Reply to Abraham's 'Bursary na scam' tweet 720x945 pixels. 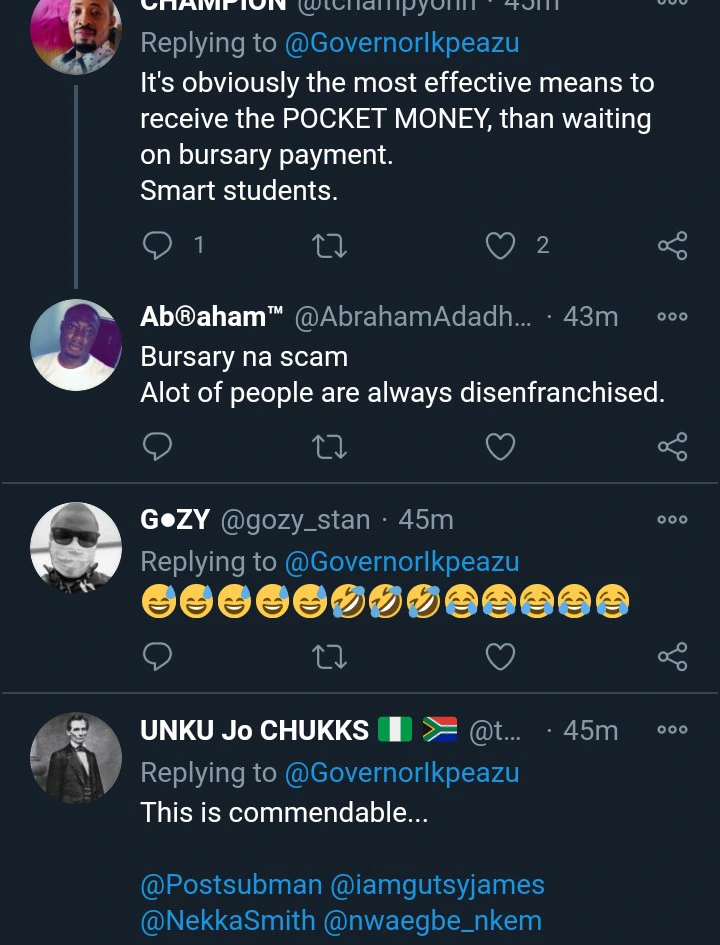158,446
